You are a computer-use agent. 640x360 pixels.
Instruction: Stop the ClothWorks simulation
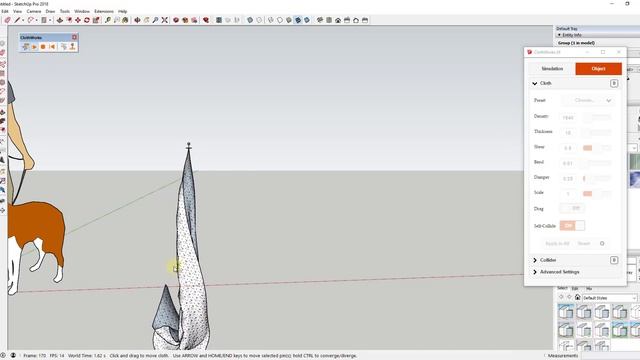(43, 47)
